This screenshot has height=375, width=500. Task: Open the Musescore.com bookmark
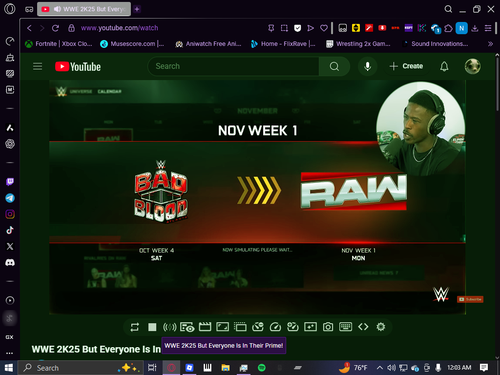click(x=132, y=44)
